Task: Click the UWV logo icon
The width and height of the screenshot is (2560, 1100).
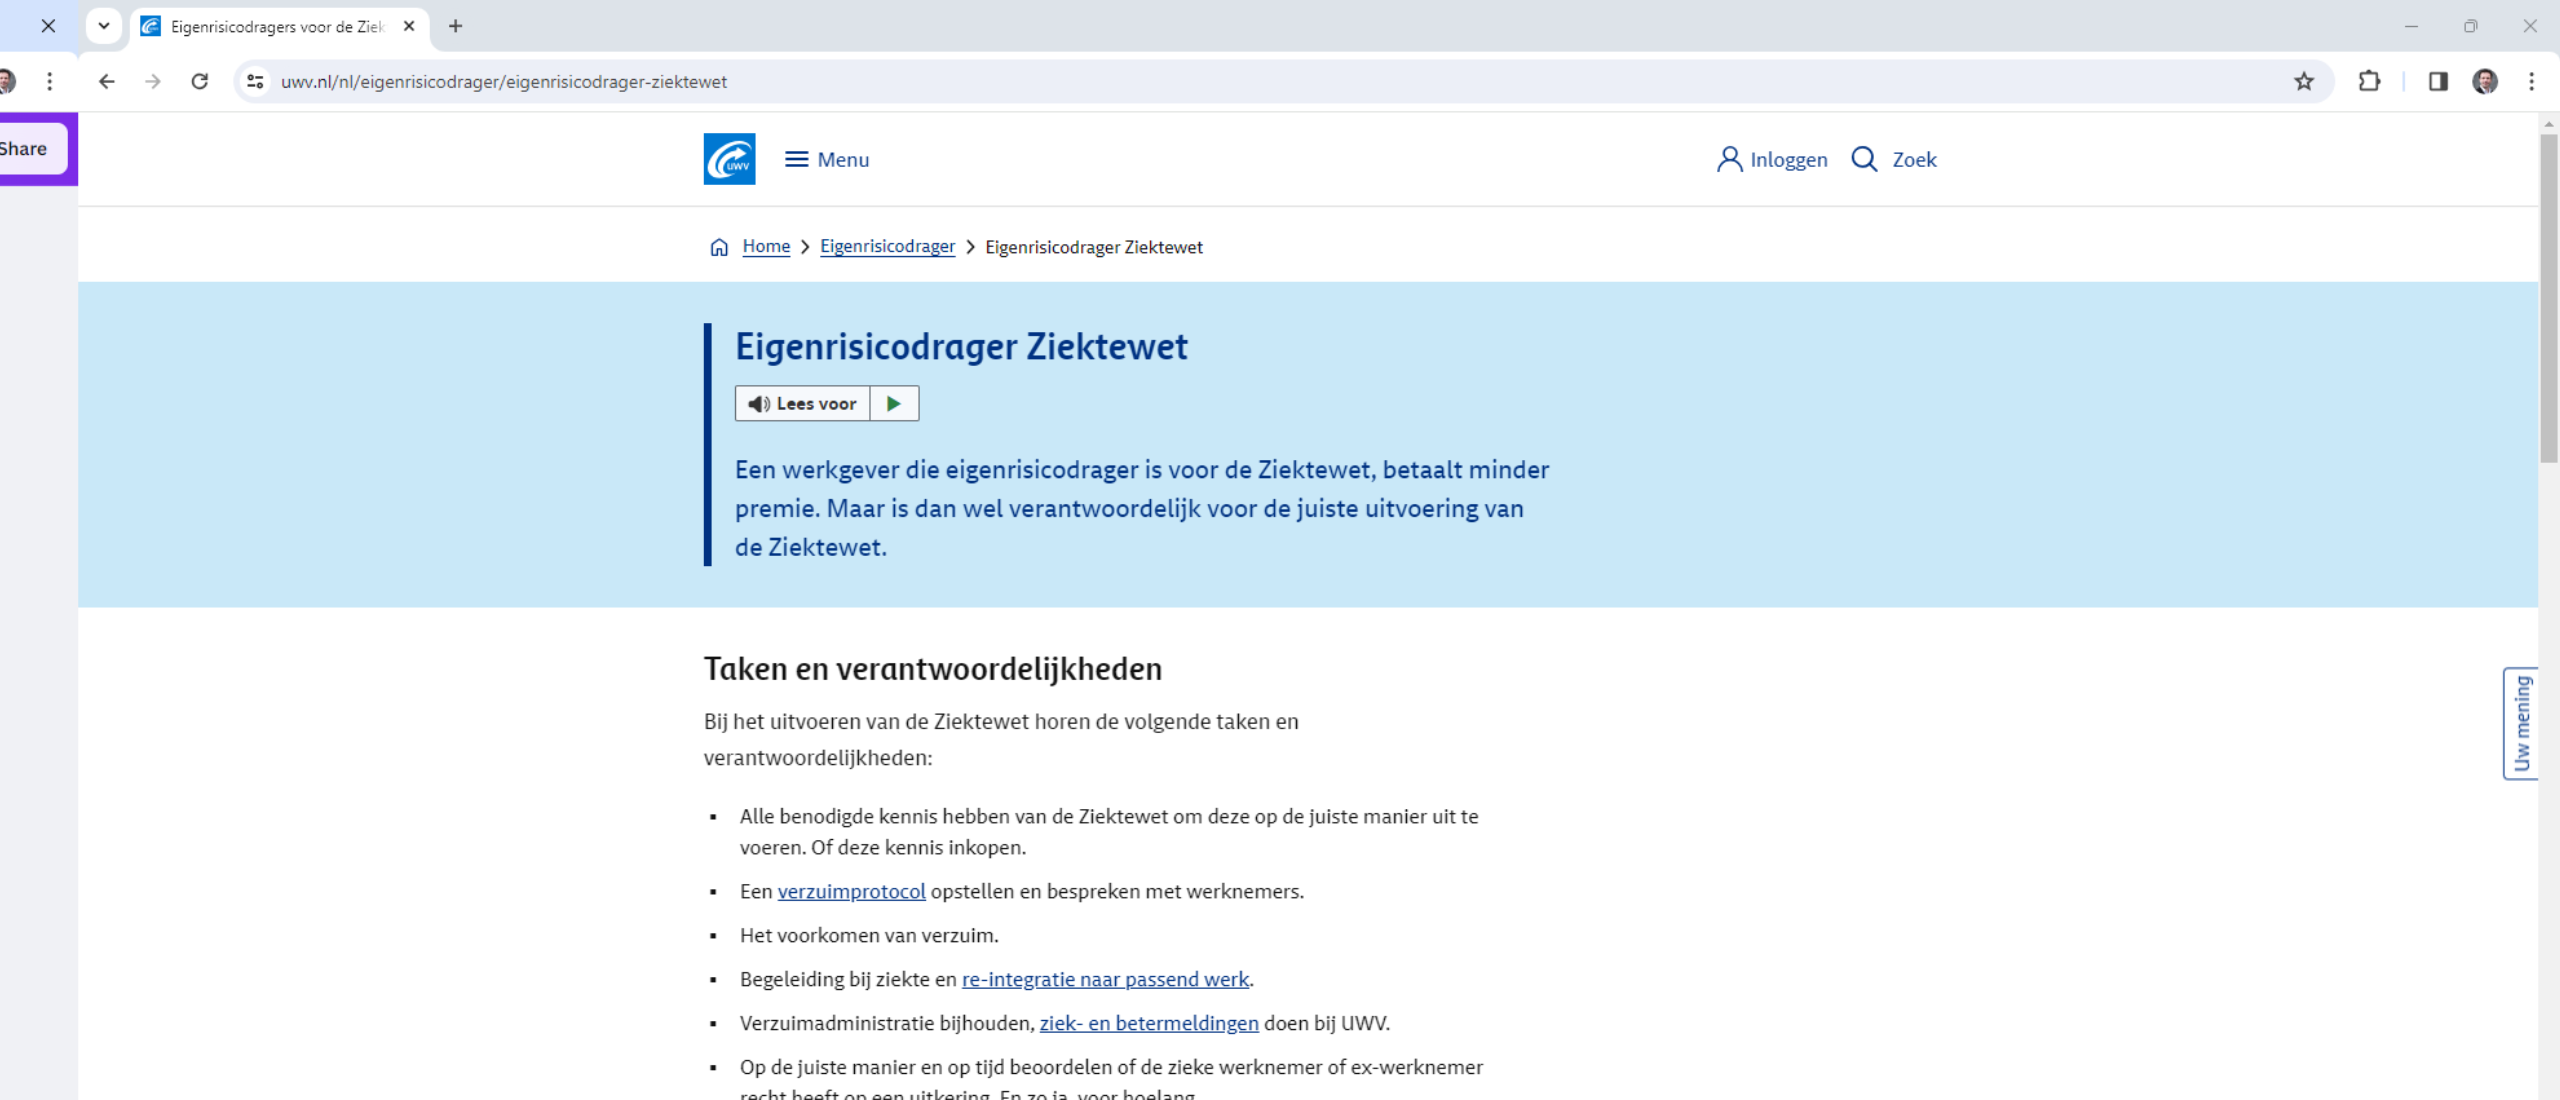Action: coord(729,159)
